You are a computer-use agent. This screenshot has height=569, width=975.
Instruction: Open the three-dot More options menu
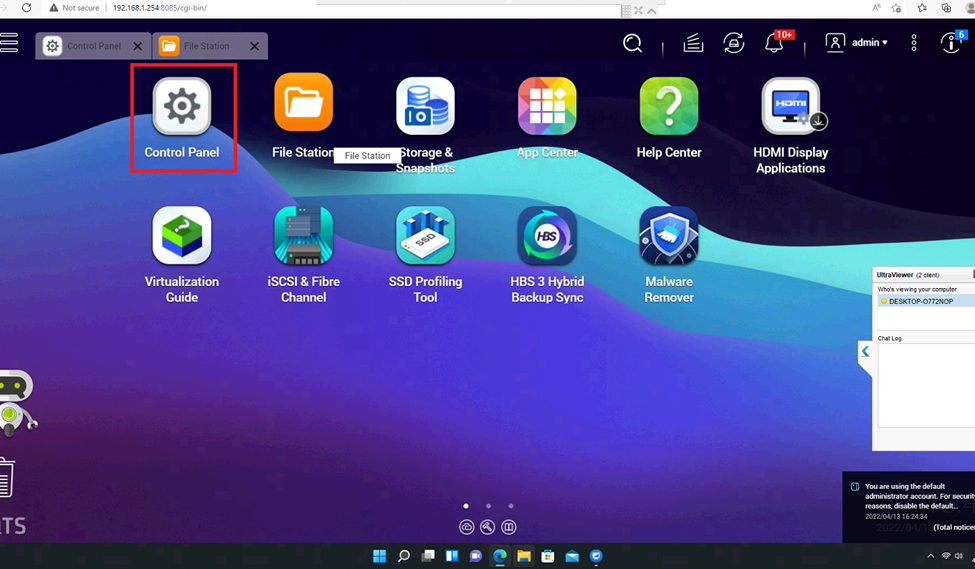pyautogui.click(x=913, y=43)
